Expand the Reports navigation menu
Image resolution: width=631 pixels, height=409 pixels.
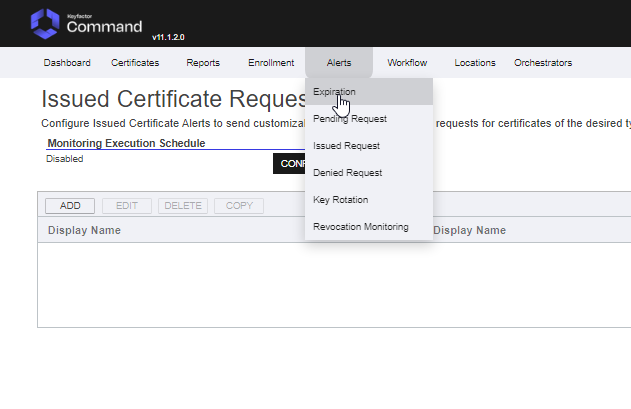point(203,63)
